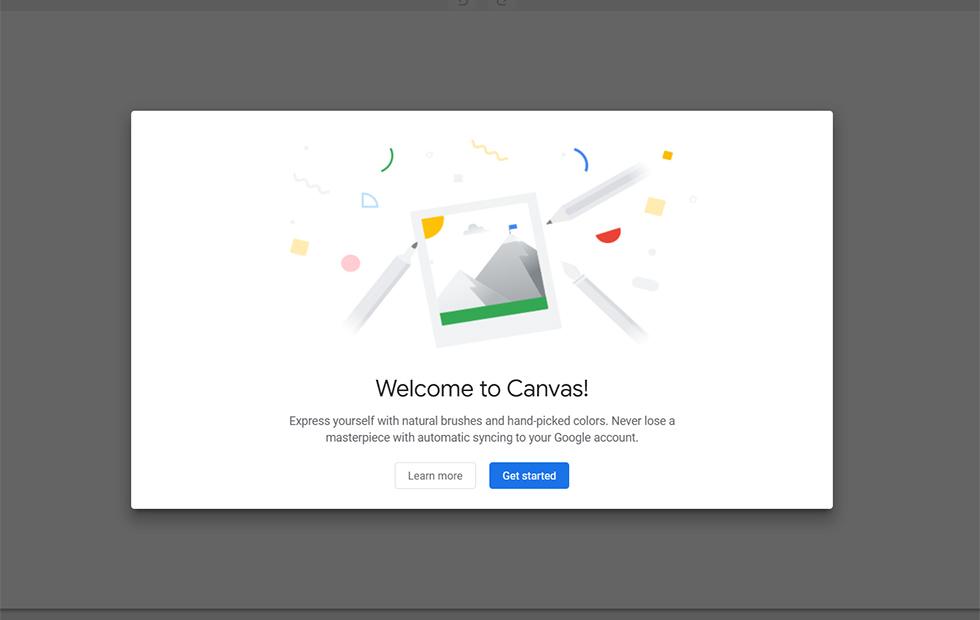
Task: Click the mountain picture illustration
Action: tap(485, 270)
